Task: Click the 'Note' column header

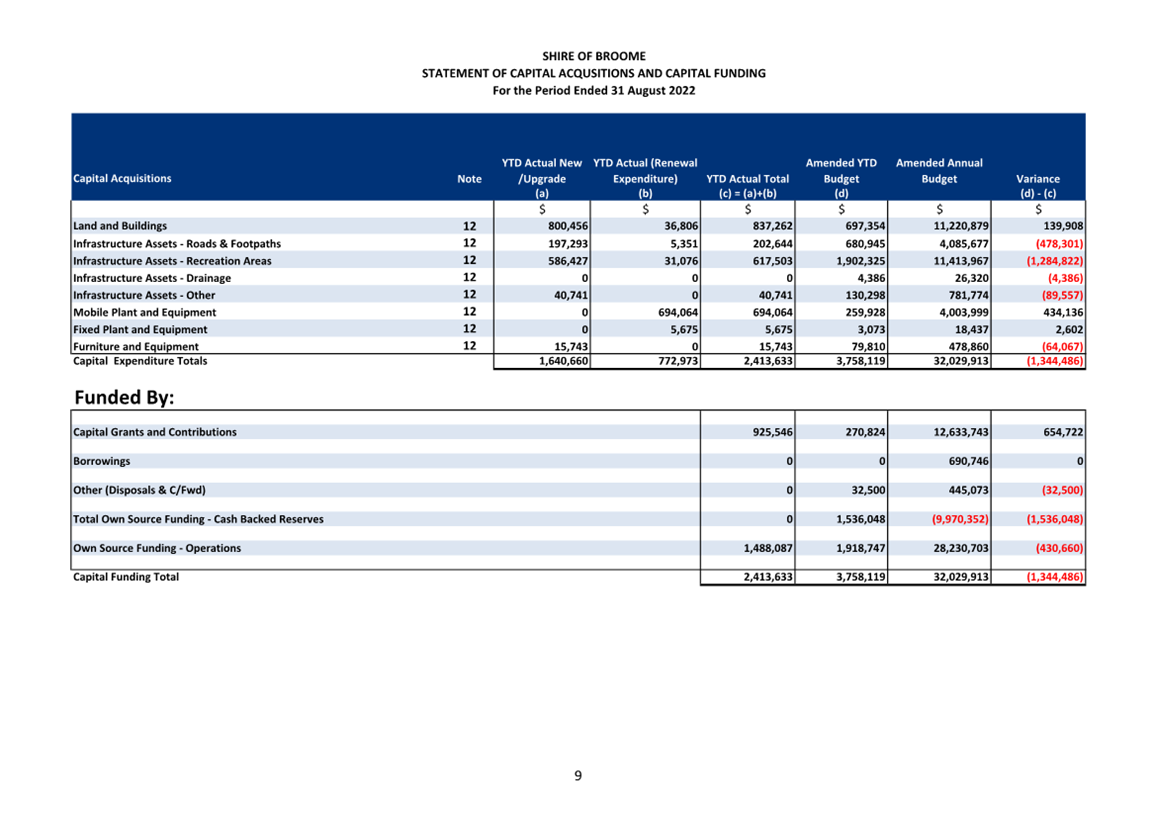Action: [469, 178]
